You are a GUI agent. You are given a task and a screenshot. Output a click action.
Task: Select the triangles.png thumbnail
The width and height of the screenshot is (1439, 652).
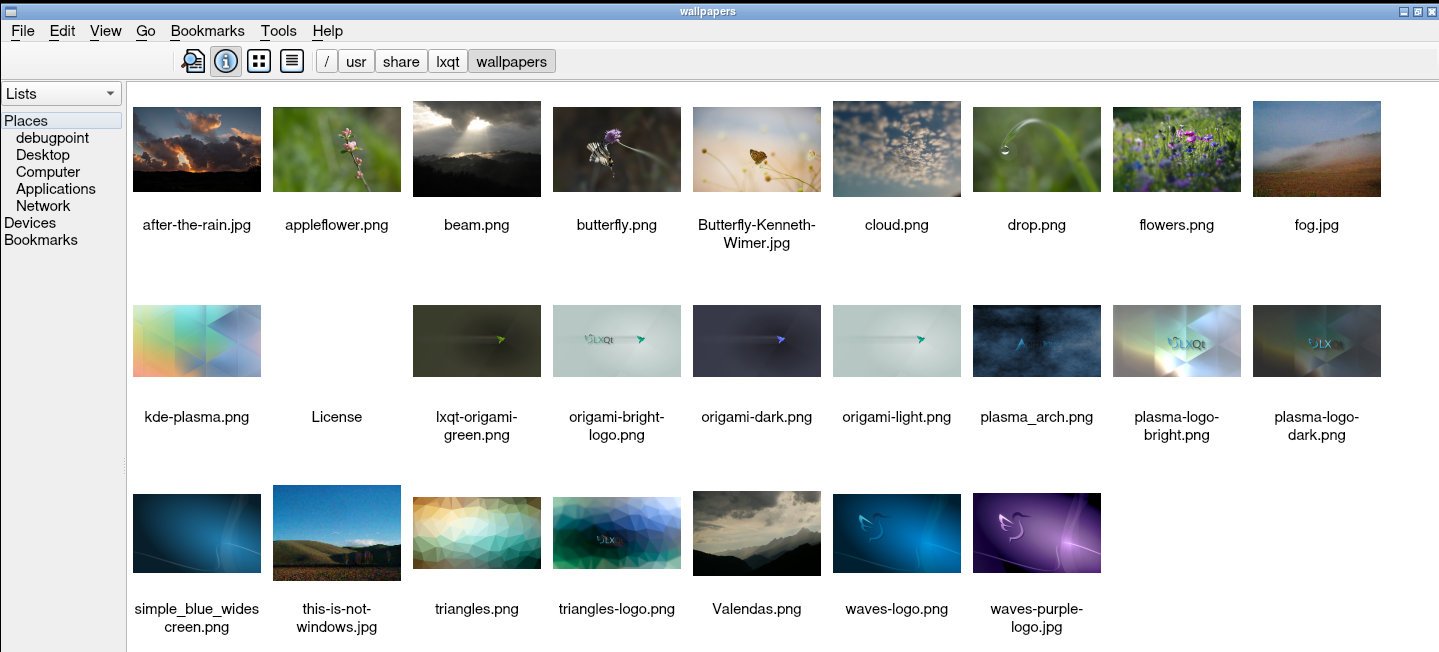pos(476,533)
